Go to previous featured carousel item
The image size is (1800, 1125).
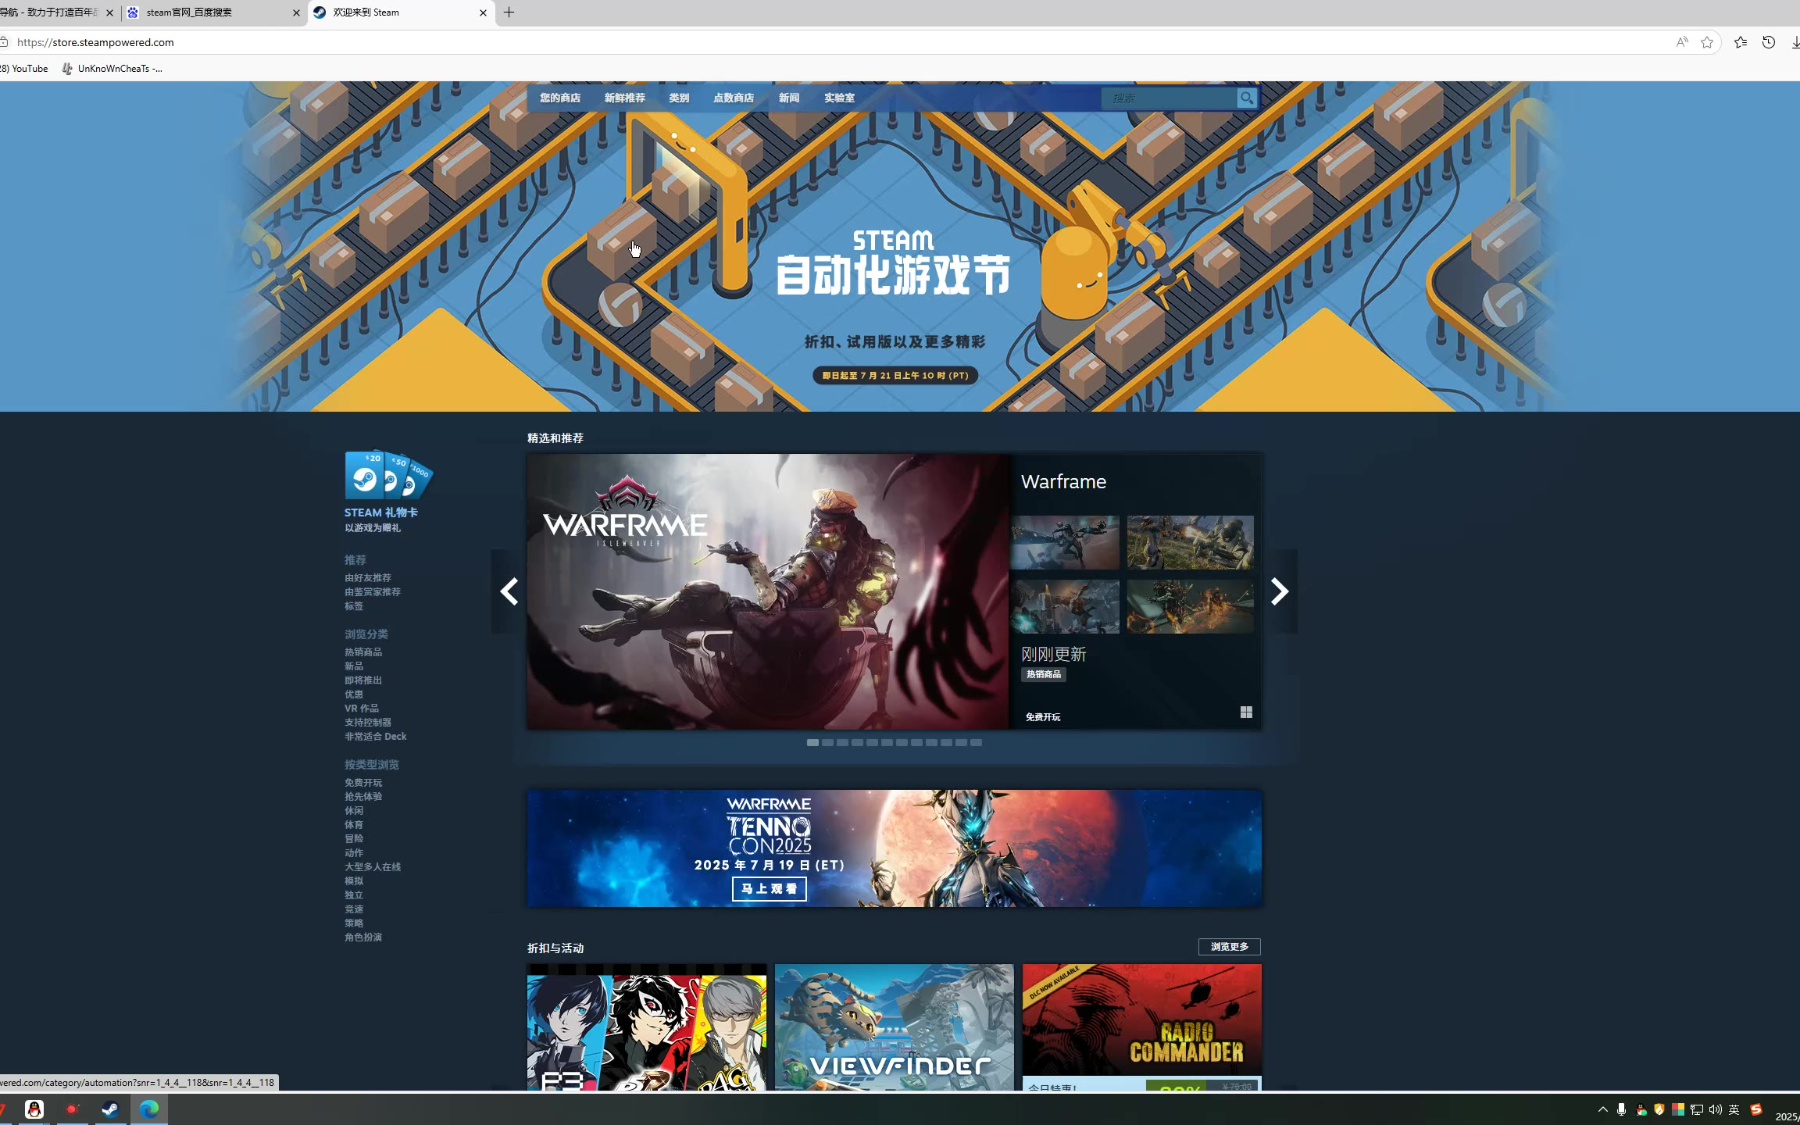(509, 592)
